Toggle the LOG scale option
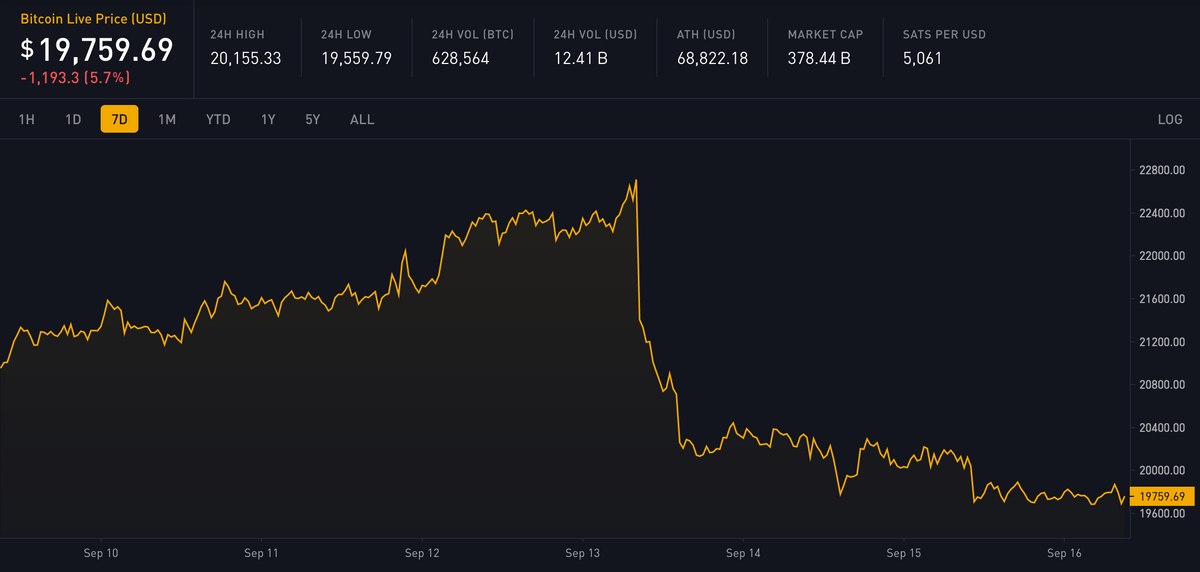1200x572 pixels. coord(1170,119)
